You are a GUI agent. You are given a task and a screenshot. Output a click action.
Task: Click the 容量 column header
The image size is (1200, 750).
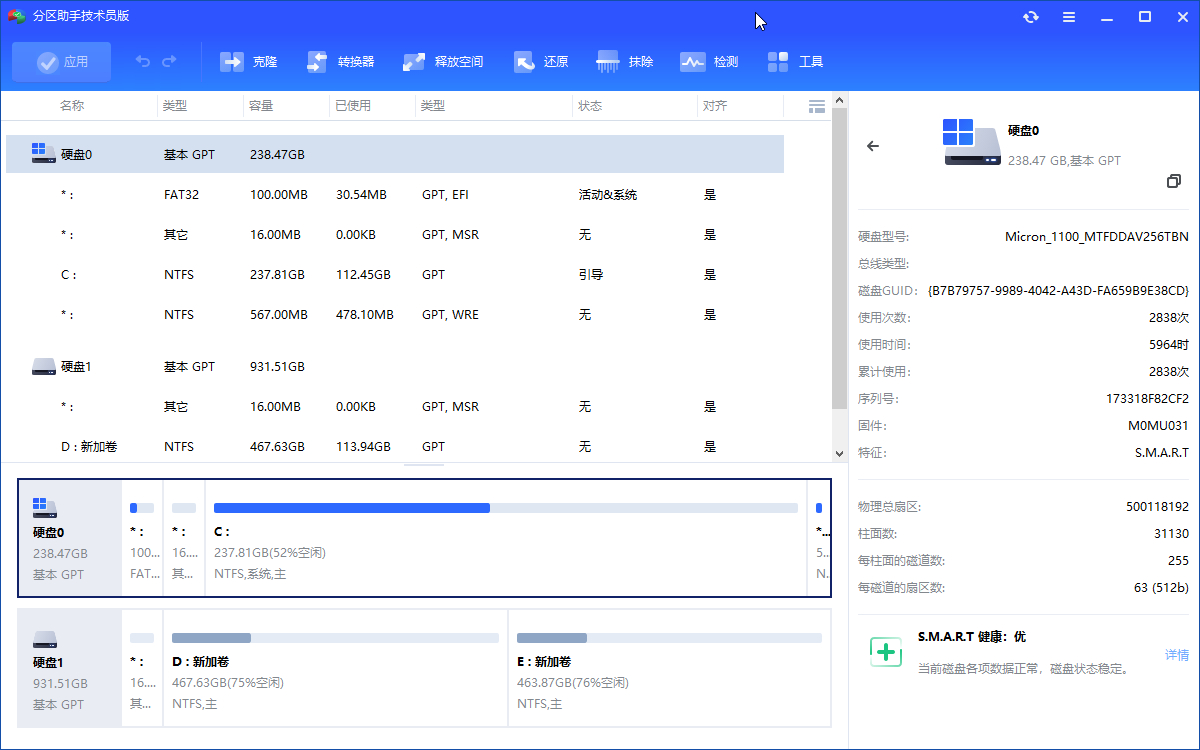[x=261, y=106]
